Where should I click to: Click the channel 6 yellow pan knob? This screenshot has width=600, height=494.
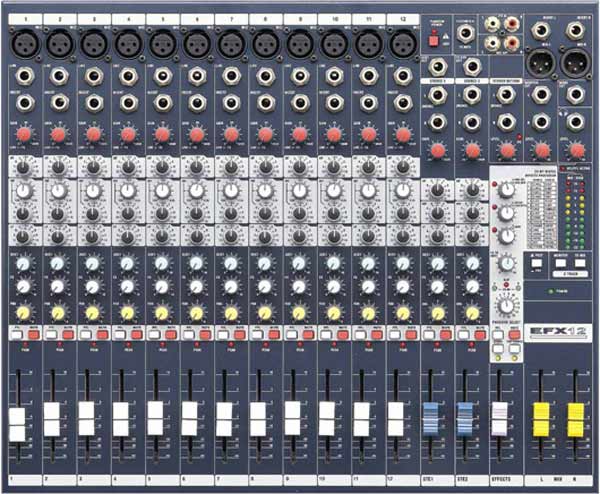tap(196, 313)
